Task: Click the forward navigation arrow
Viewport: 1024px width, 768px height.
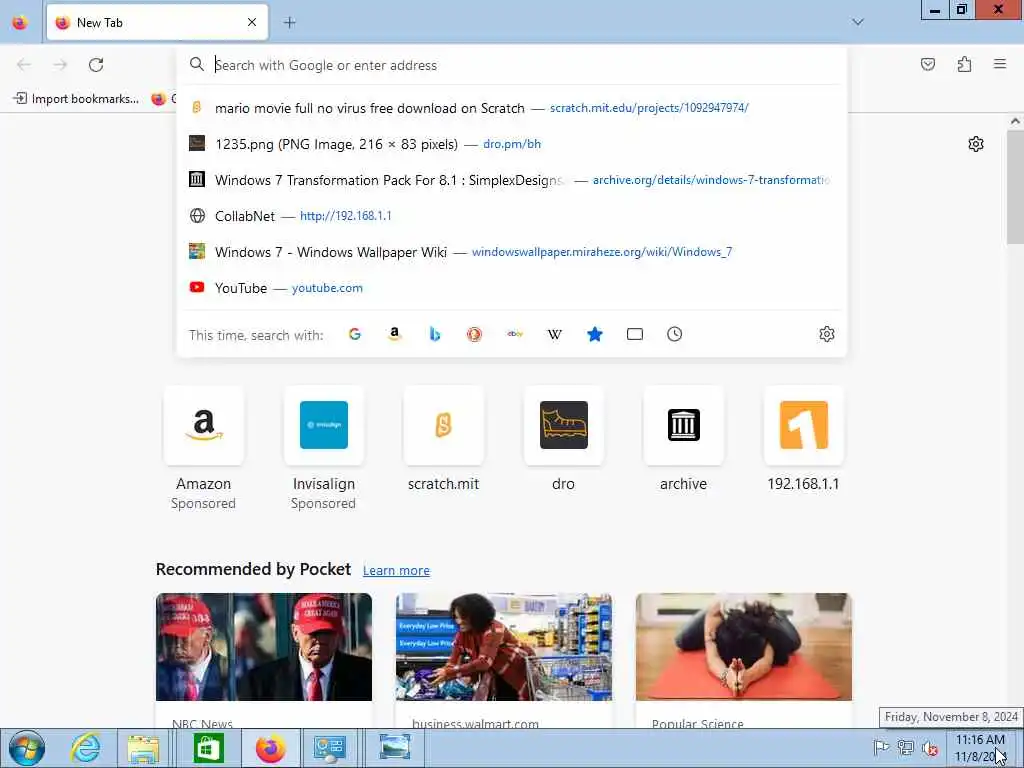Action: (60, 65)
